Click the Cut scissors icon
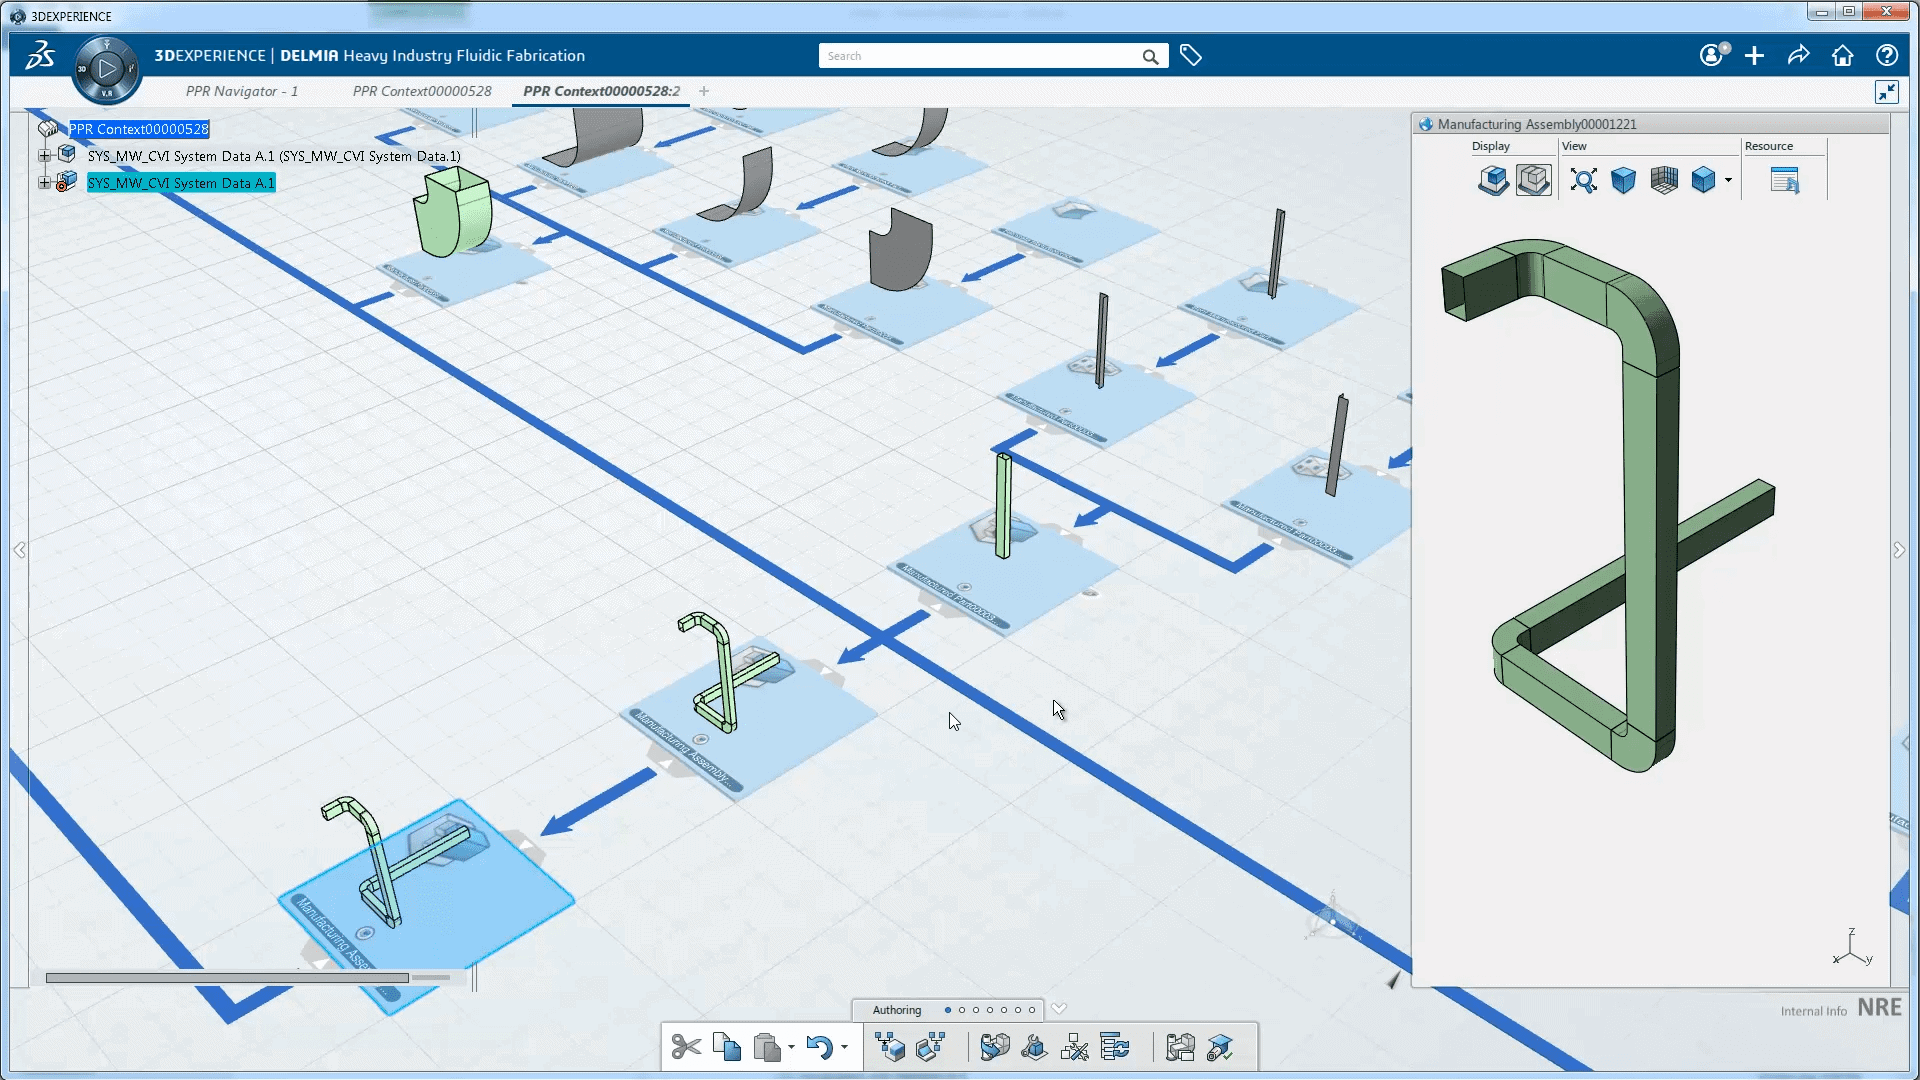 tap(686, 1047)
